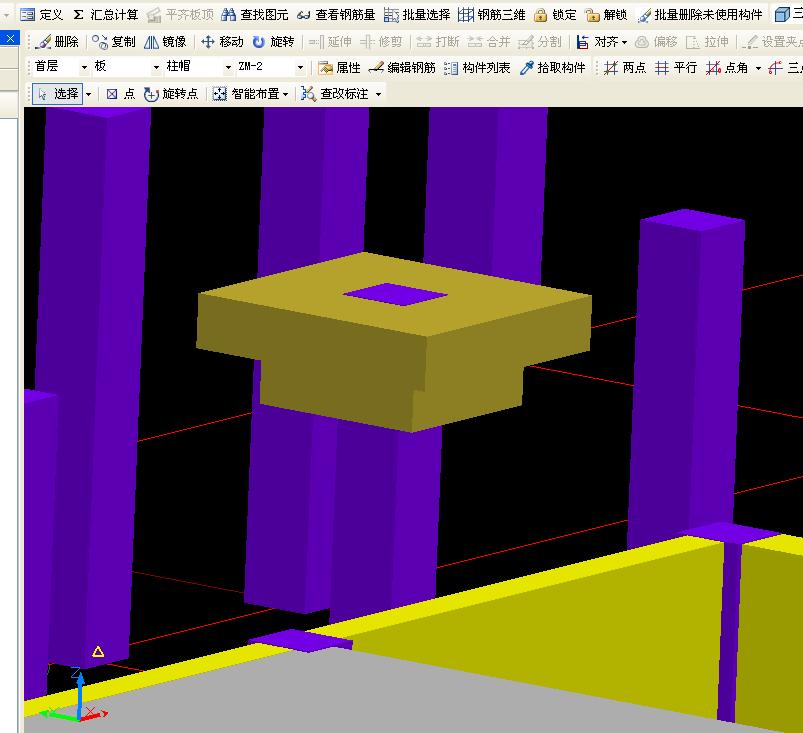The width and height of the screenshot is (803, 733).
Task: Select 点角 point-angle axis tool
Action: (727, 68)
